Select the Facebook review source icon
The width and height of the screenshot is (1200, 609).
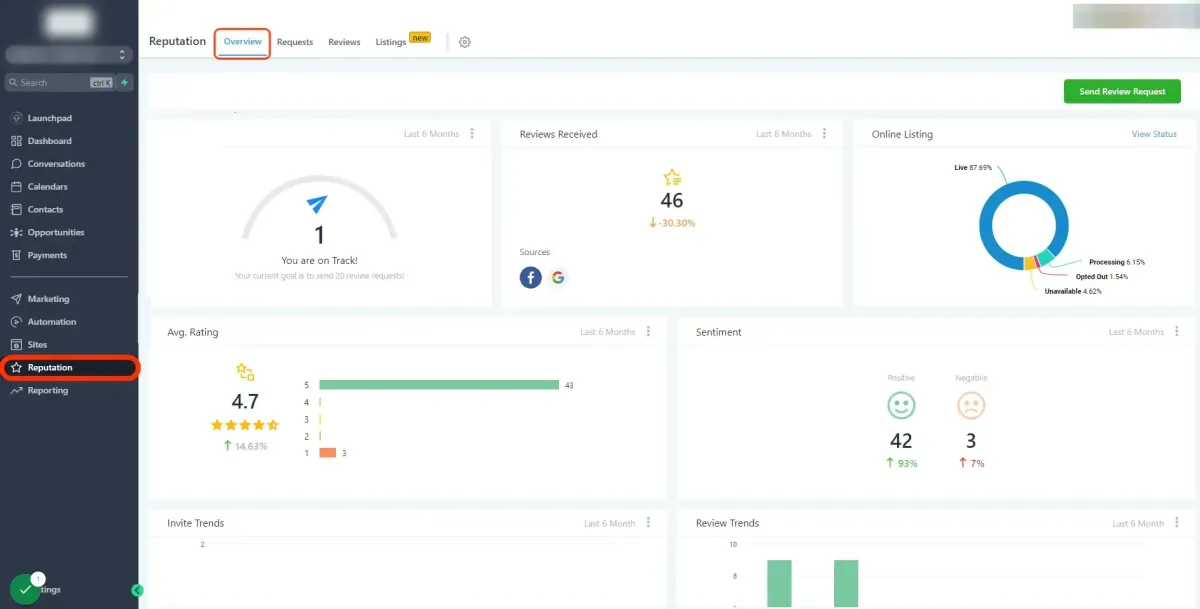click(x=530, y=277)
